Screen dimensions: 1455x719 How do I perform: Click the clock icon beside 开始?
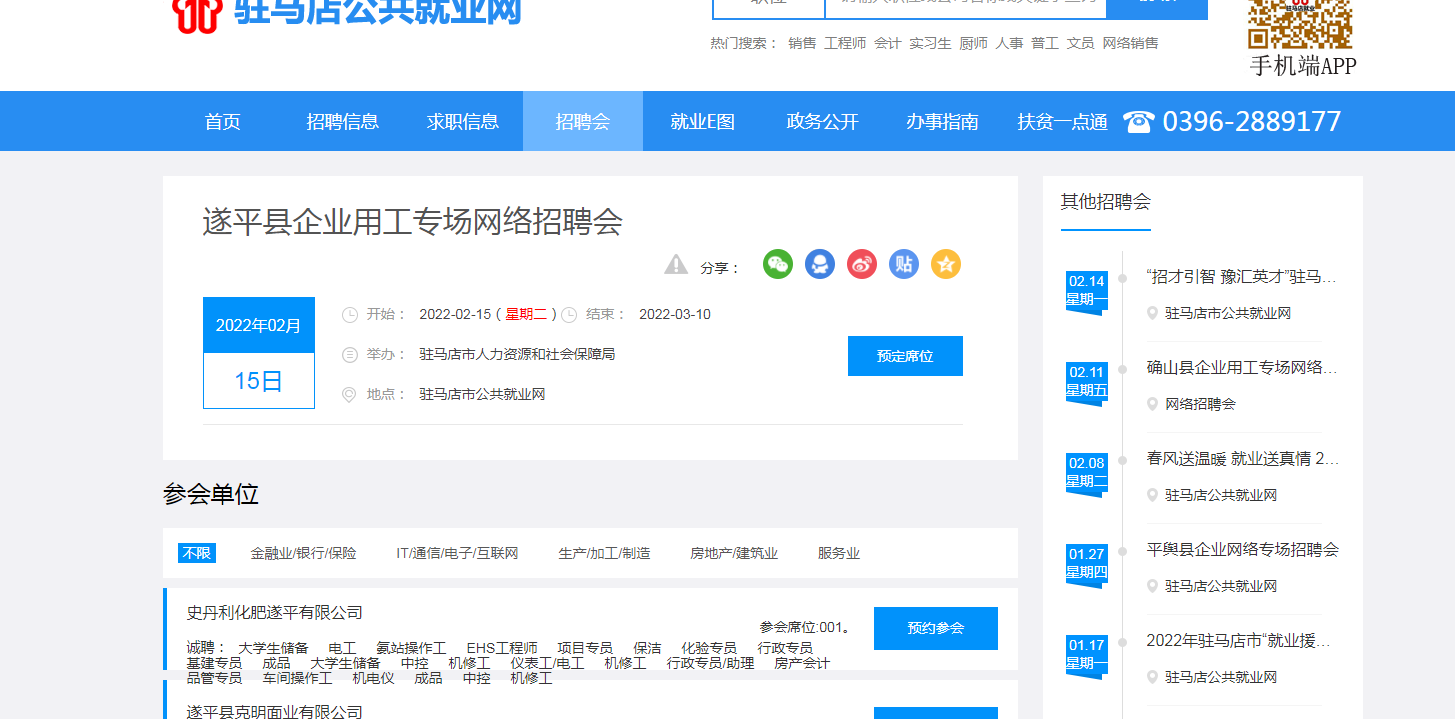coord(350,315)
